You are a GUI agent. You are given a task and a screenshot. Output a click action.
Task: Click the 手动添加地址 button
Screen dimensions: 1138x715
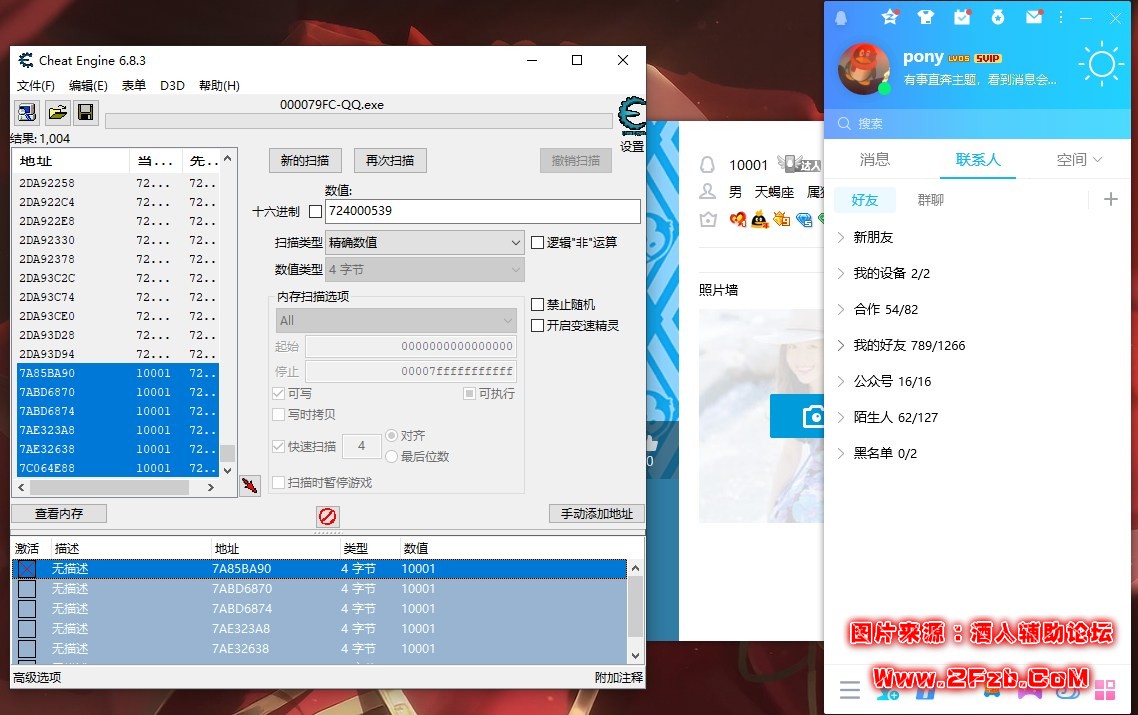click(x=597, y=513)
